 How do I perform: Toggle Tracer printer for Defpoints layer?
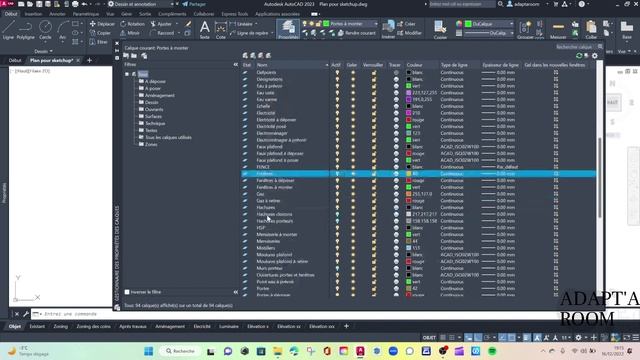[396, 73]
